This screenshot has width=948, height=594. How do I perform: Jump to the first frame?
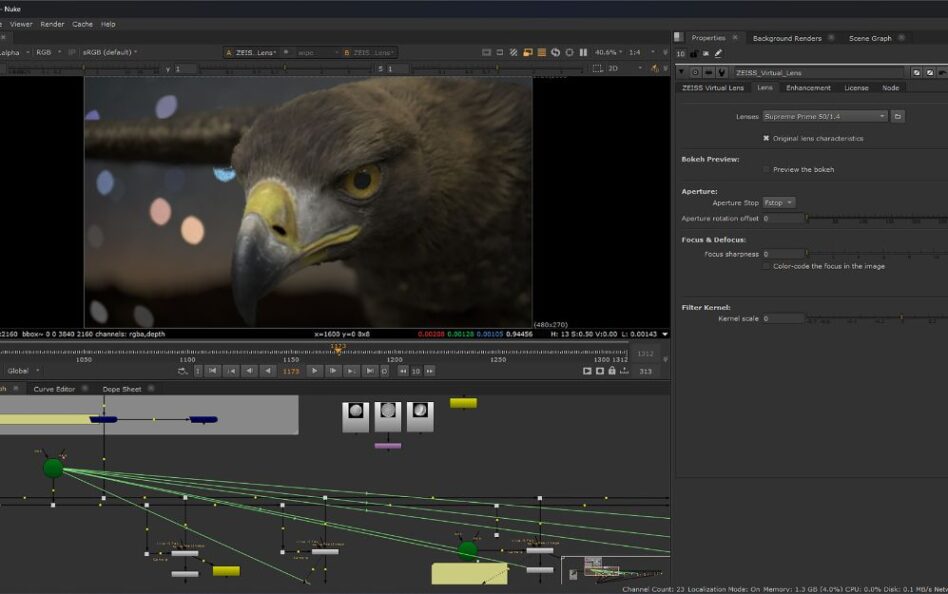click(213, 371)
